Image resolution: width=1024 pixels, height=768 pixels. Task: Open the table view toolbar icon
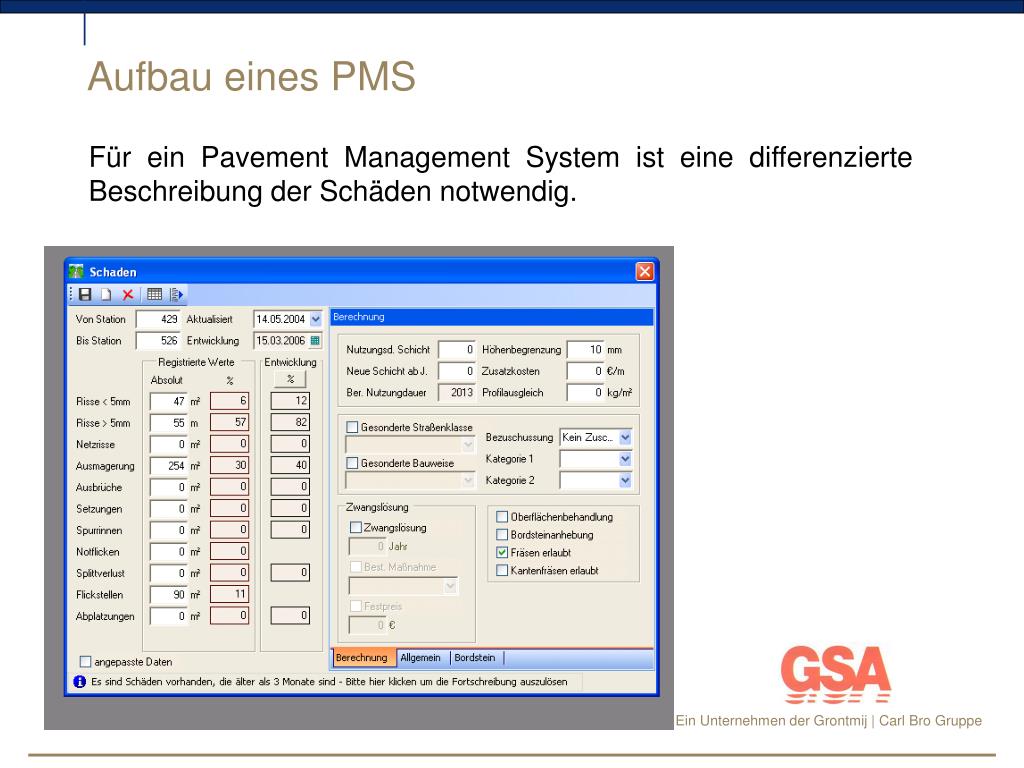coord(155,294)
